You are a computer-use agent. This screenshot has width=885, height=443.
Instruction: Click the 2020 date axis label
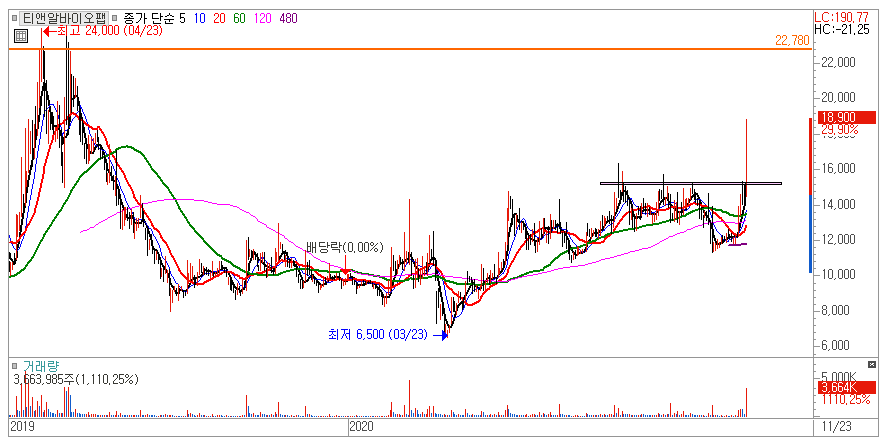[362, 426]
